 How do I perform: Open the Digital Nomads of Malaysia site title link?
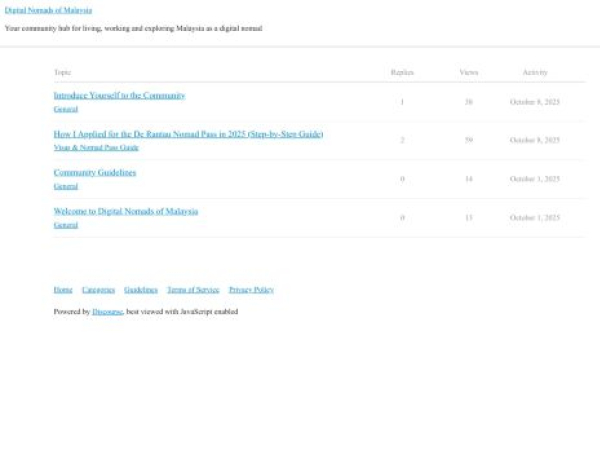(x=48, y=10)
